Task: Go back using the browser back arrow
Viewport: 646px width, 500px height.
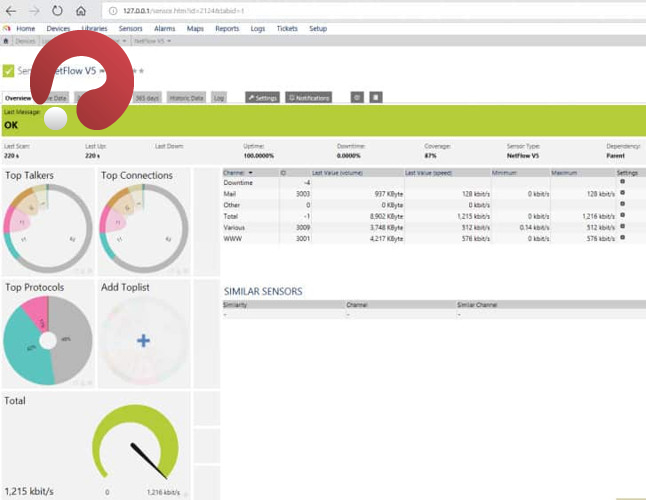Action: pos(10,10)
